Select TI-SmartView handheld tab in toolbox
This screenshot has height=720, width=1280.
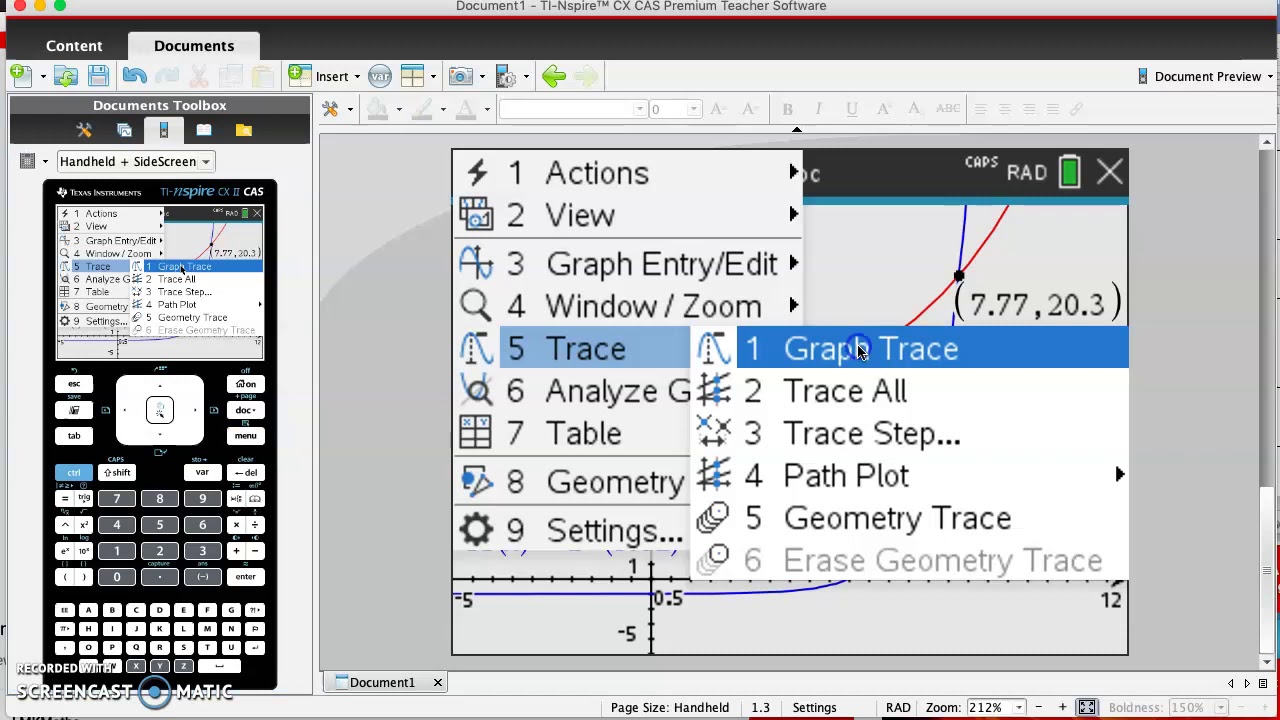[x=164, y=130]
